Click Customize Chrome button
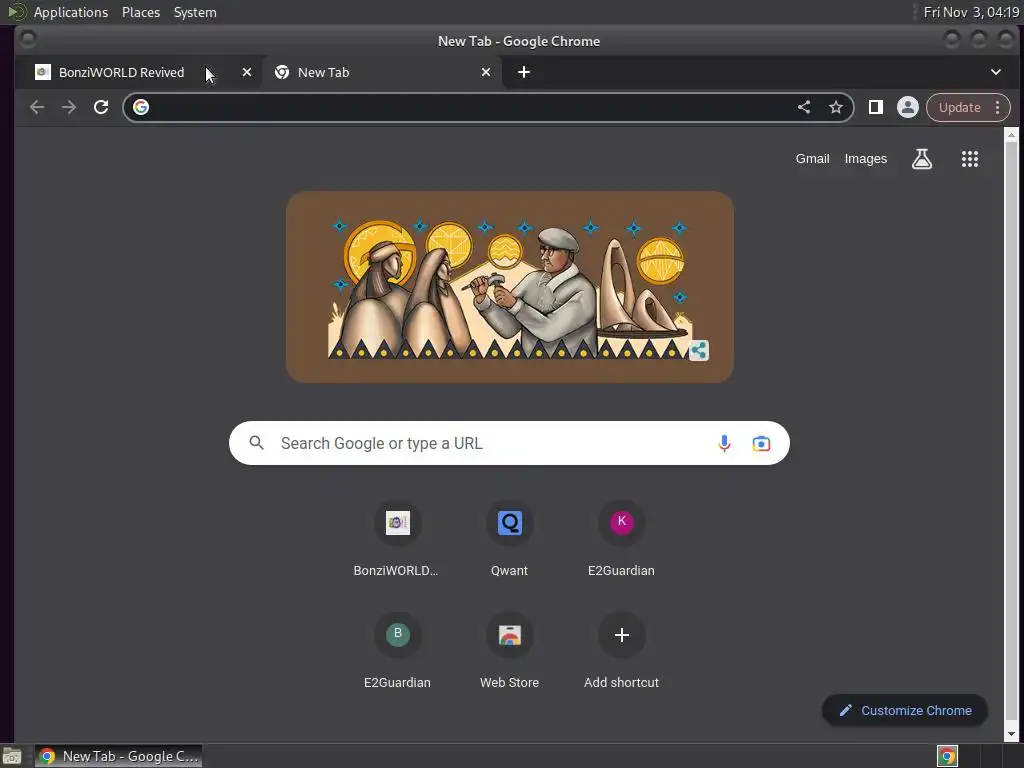The height and width of the screenshot is (768, 1024). point(904,711)
